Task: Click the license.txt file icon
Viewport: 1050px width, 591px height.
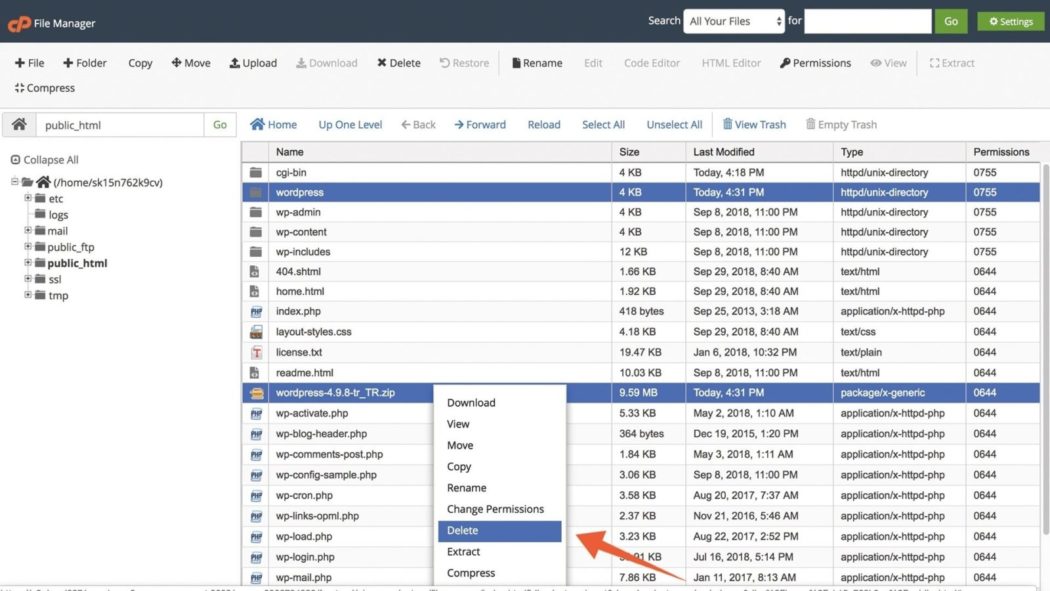Action: (x=256, y=352)
